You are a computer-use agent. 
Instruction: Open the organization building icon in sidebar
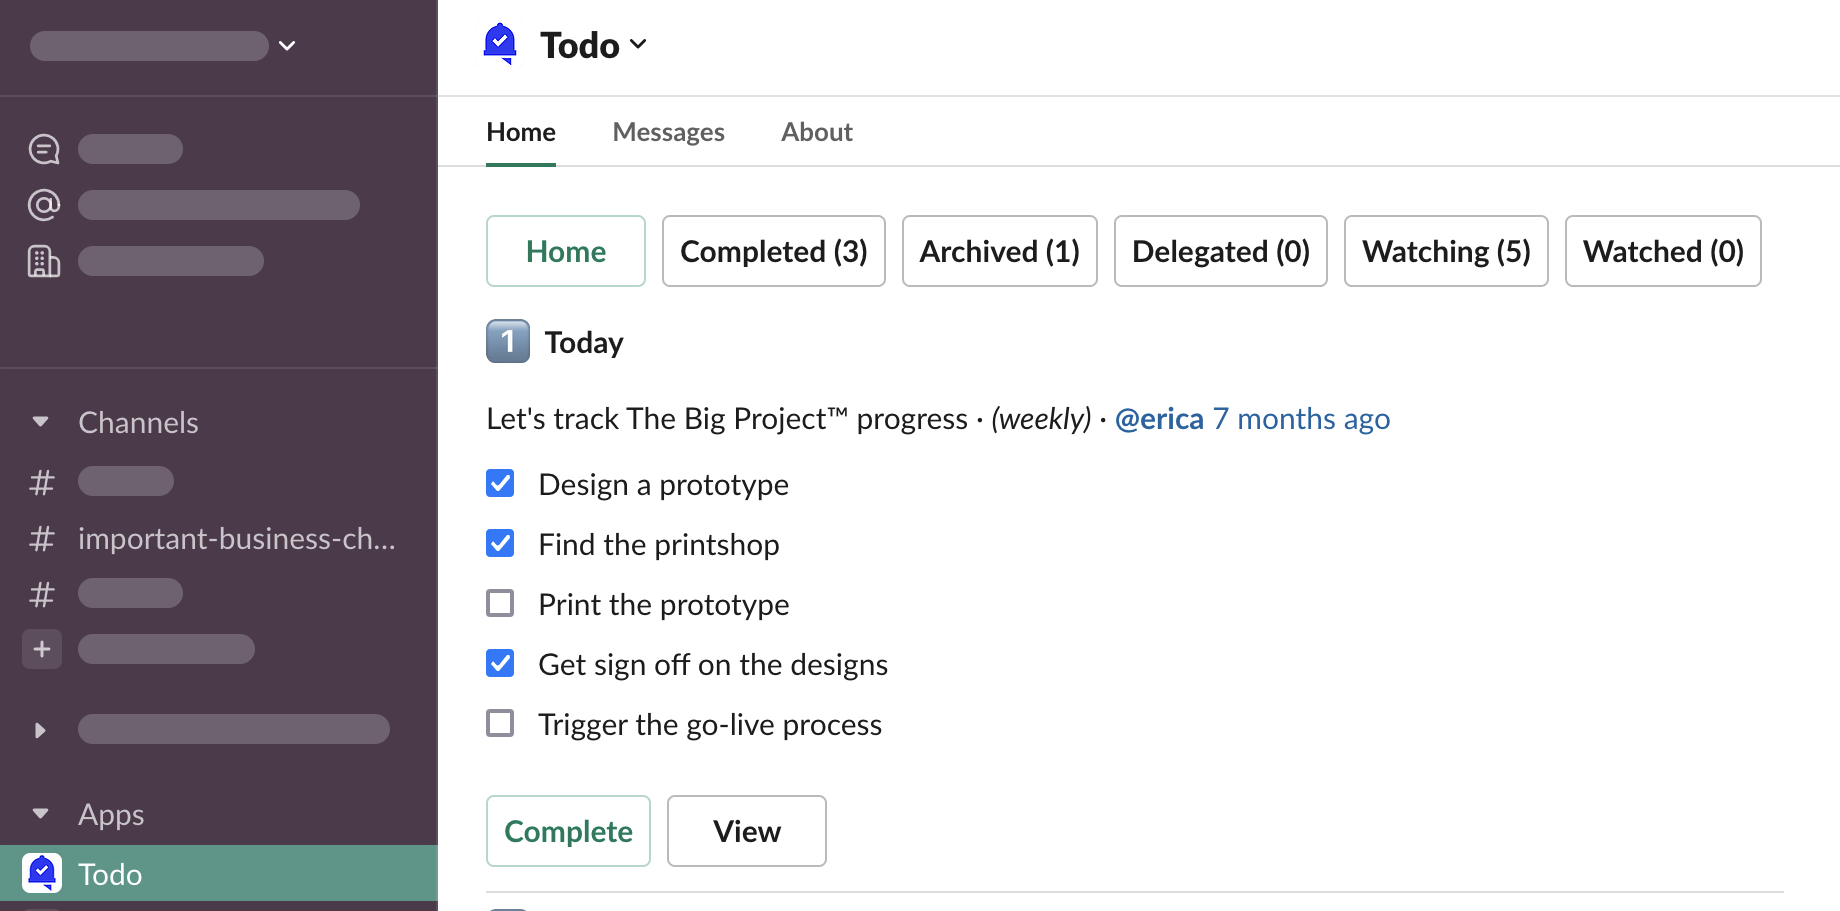[x=44, y=261]
